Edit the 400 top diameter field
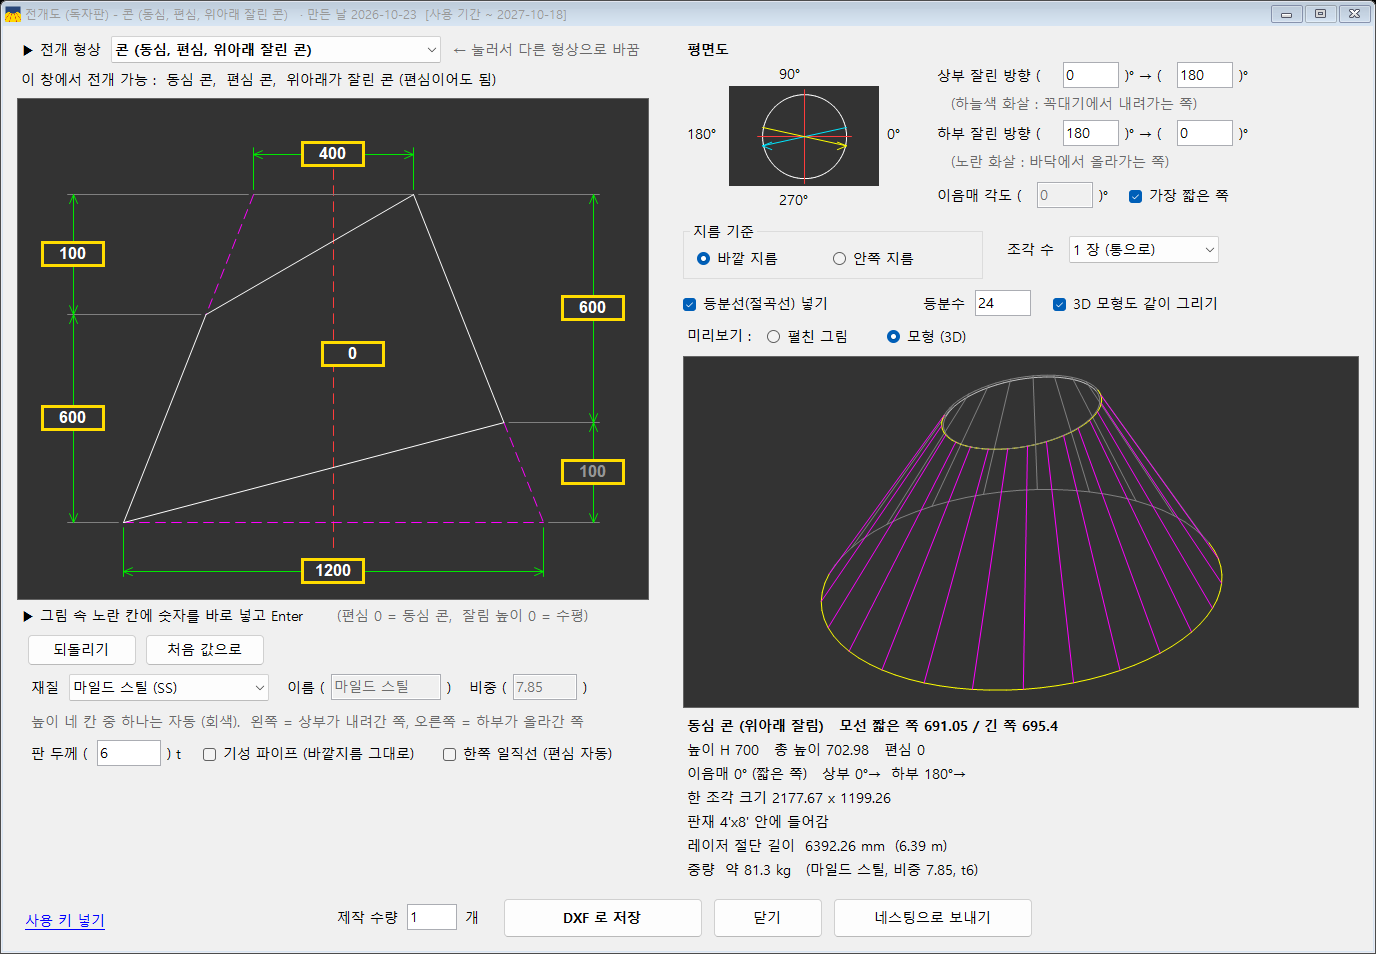This screenshot has height=954, width=1376. click(x=333, y=154)
